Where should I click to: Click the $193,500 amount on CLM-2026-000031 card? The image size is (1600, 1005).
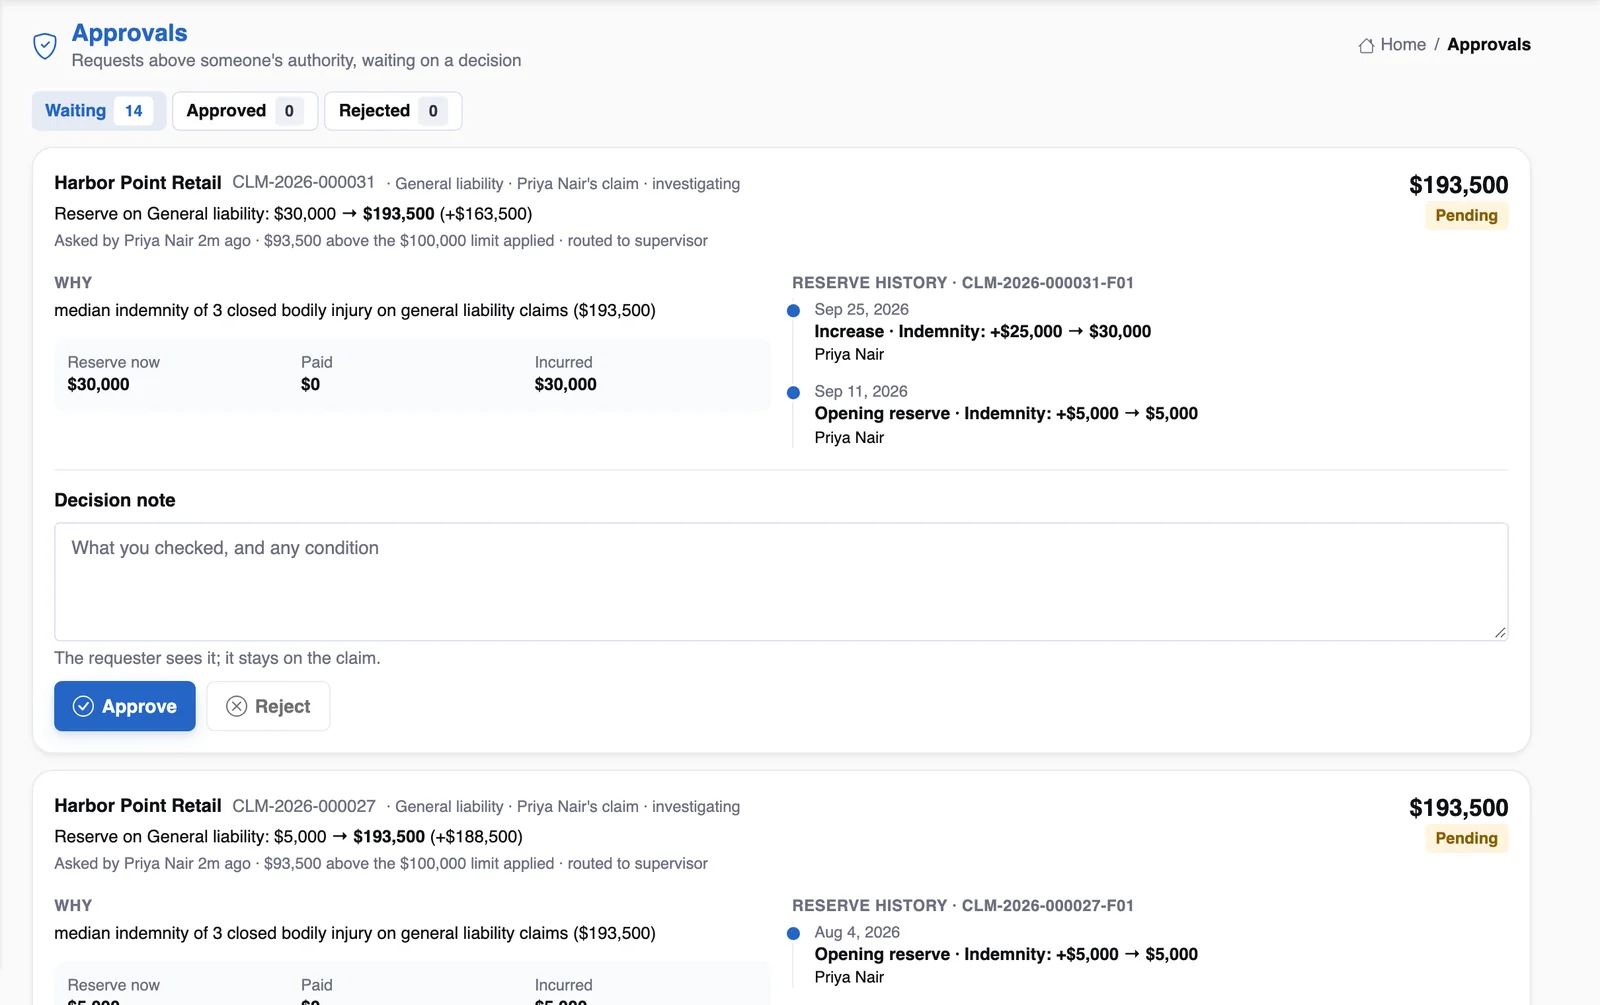coord(1459,185)
